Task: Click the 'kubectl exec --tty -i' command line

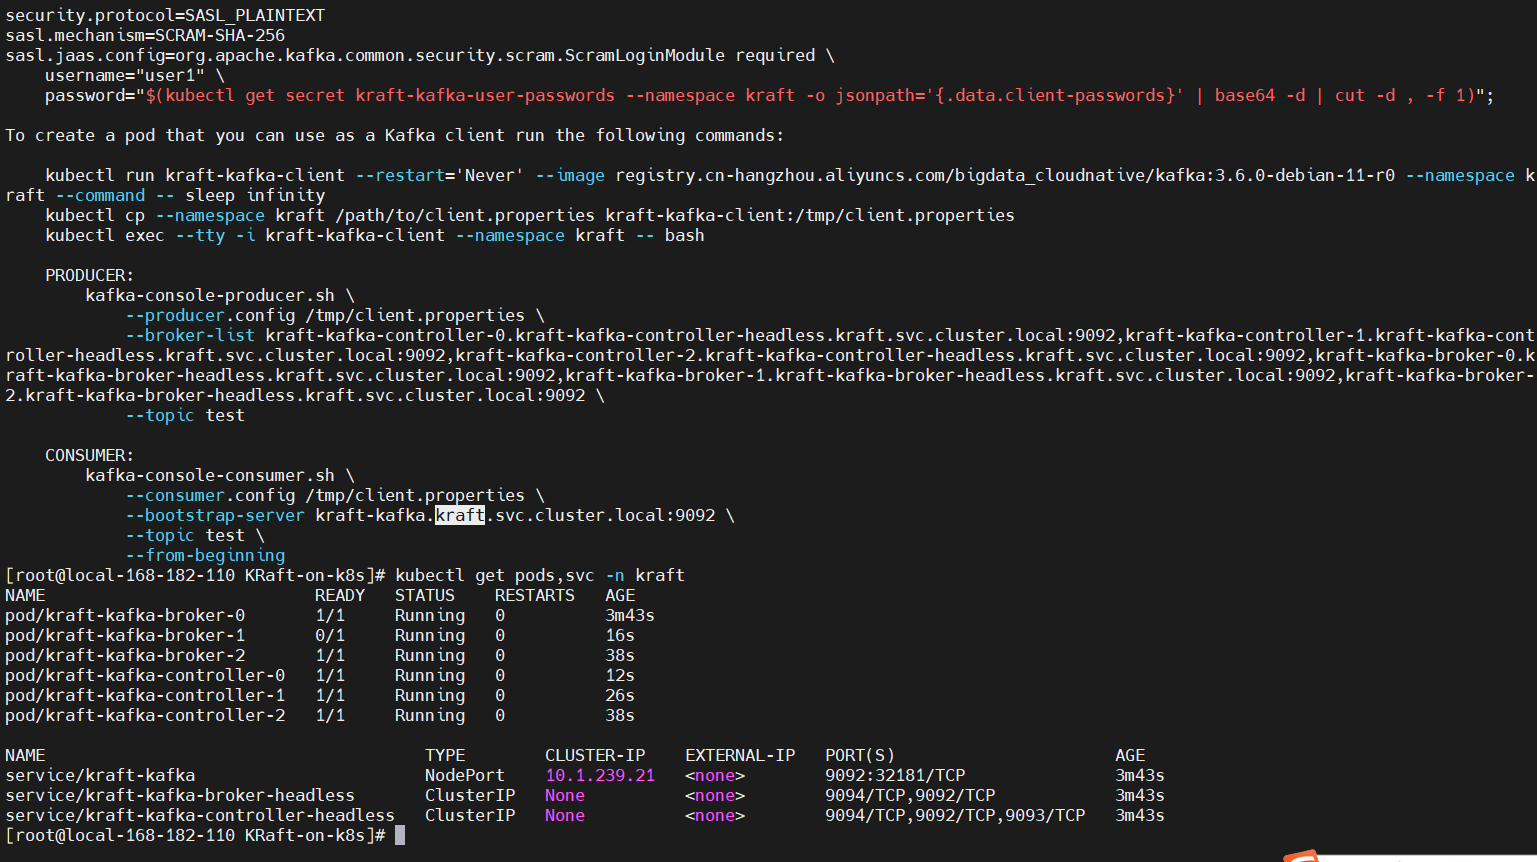Action: (375, 236)
